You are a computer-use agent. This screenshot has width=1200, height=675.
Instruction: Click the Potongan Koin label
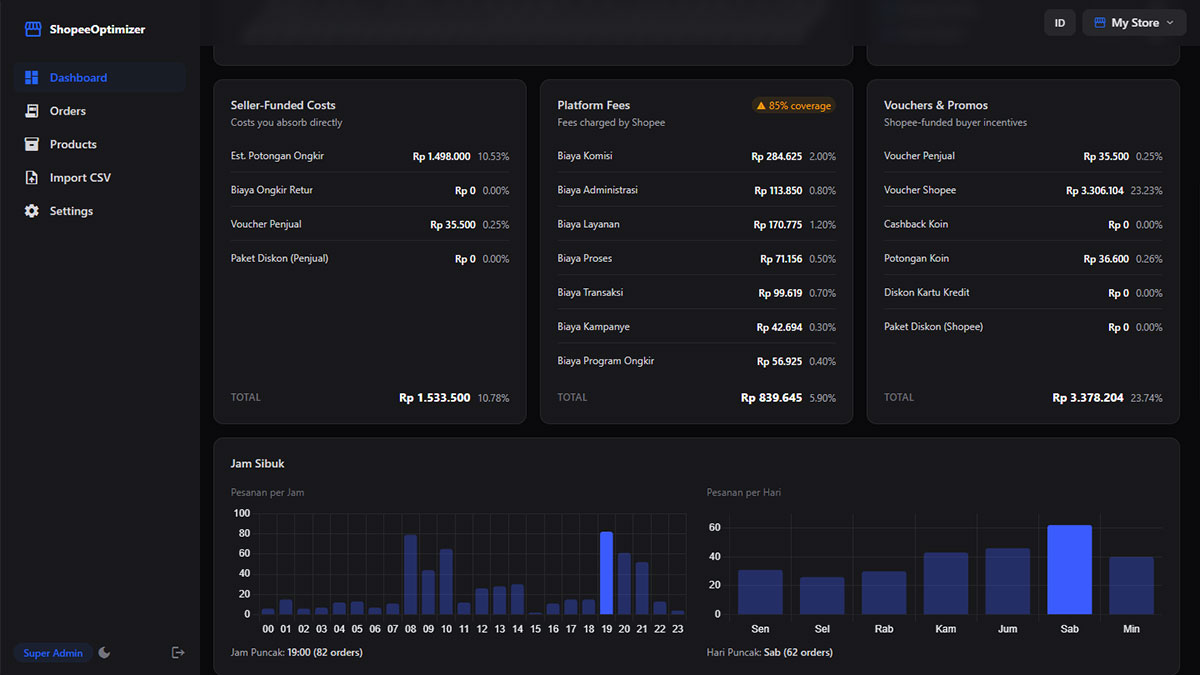pyautogui.click(x=916, y=258)
